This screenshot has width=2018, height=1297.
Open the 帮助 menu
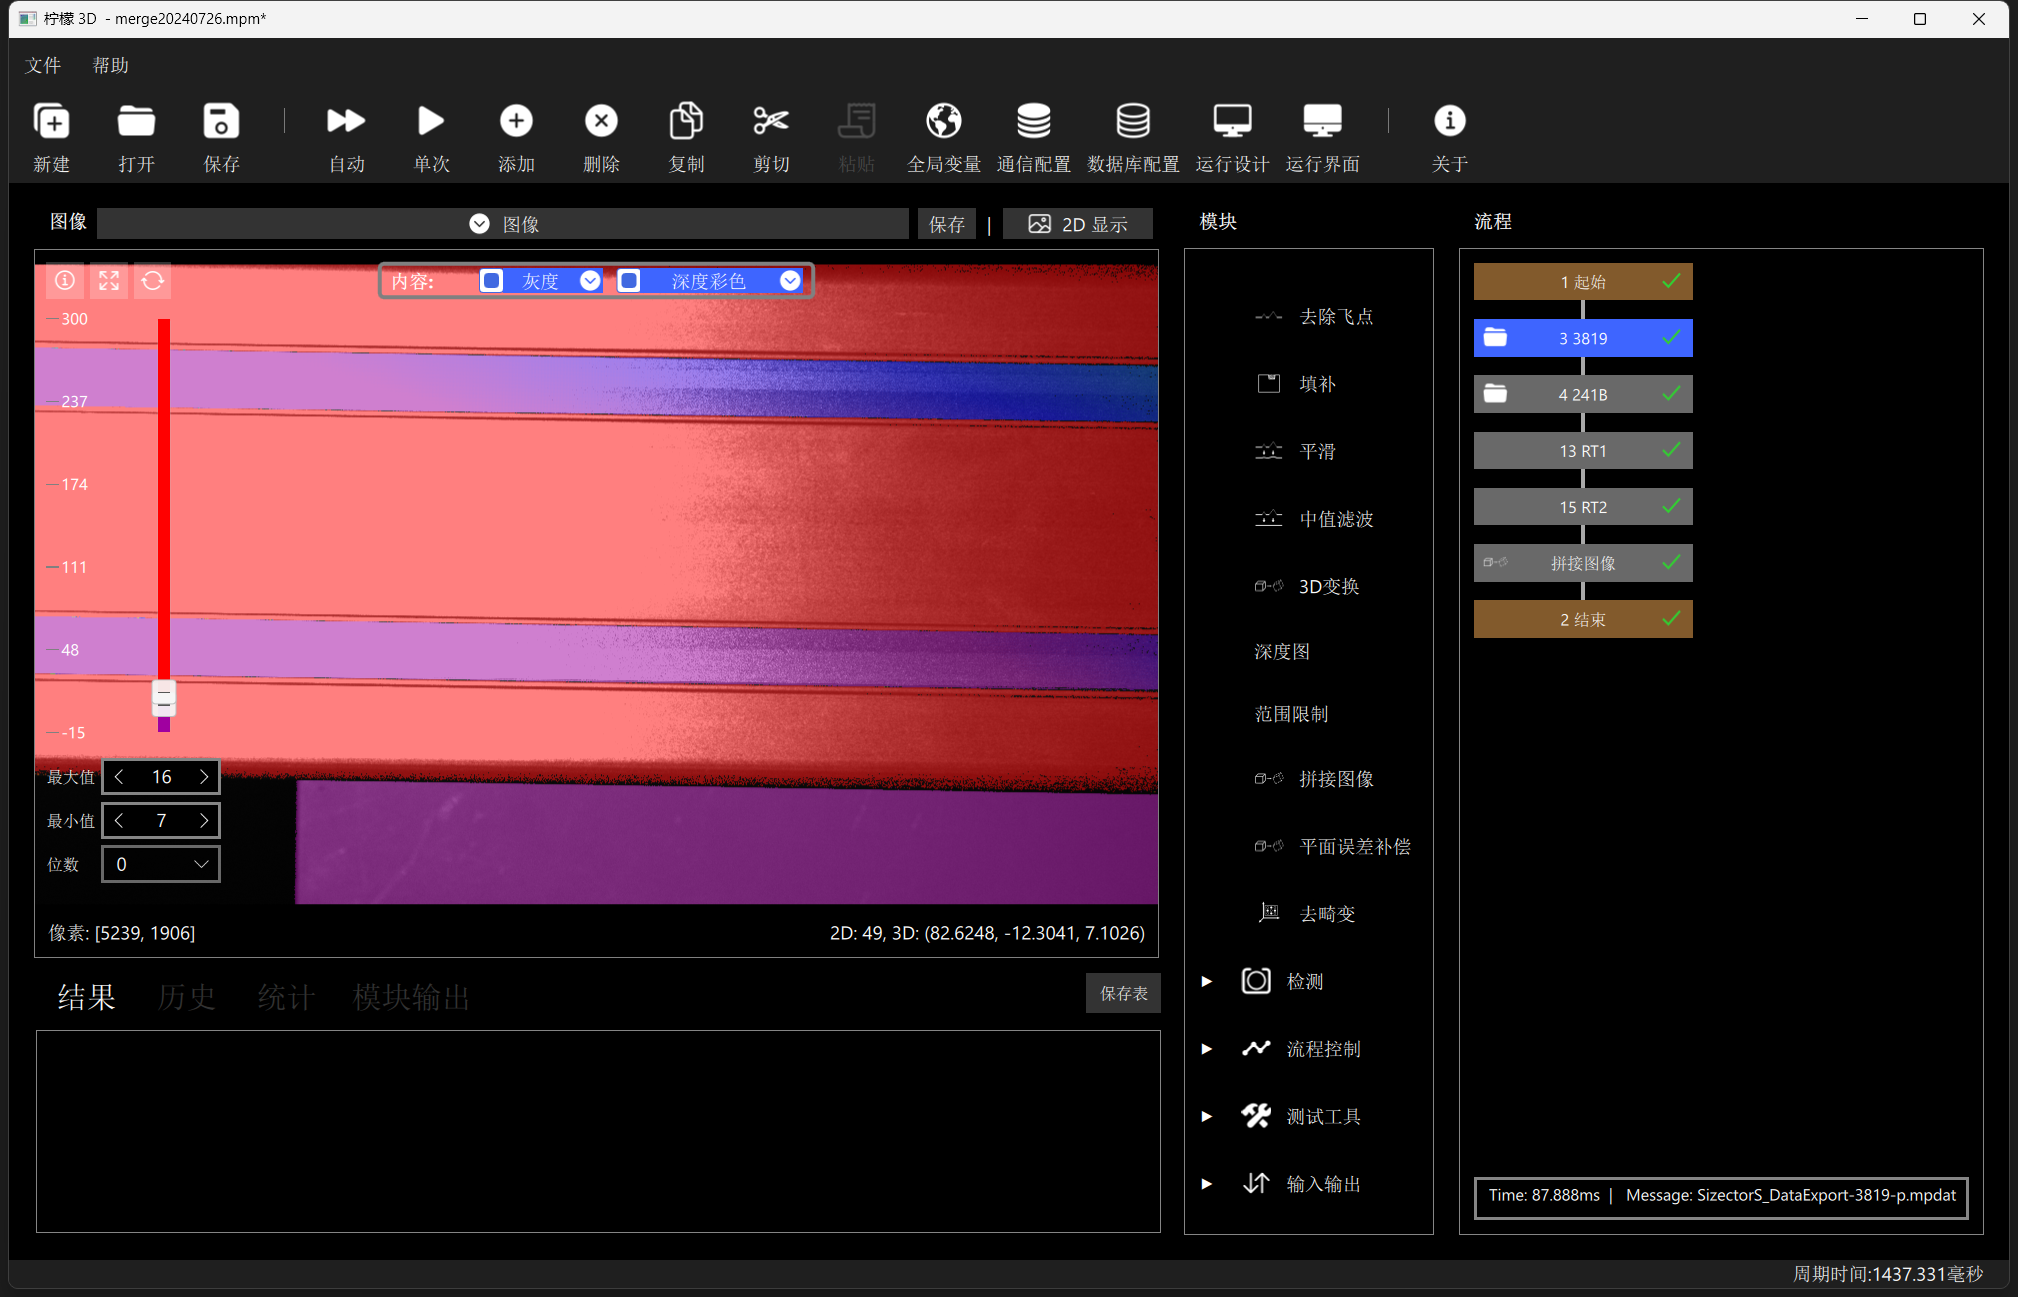(x=111, y=65)
